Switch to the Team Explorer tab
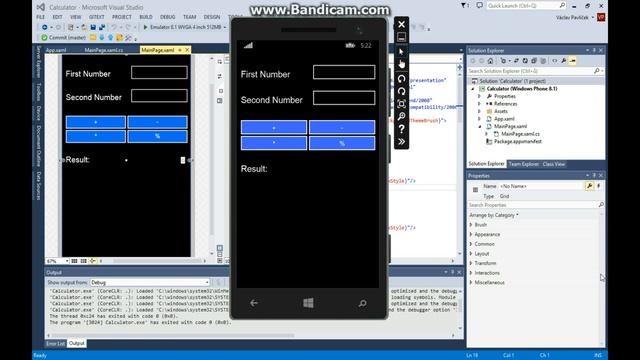 pyautogui.click(x=524, y=164)
